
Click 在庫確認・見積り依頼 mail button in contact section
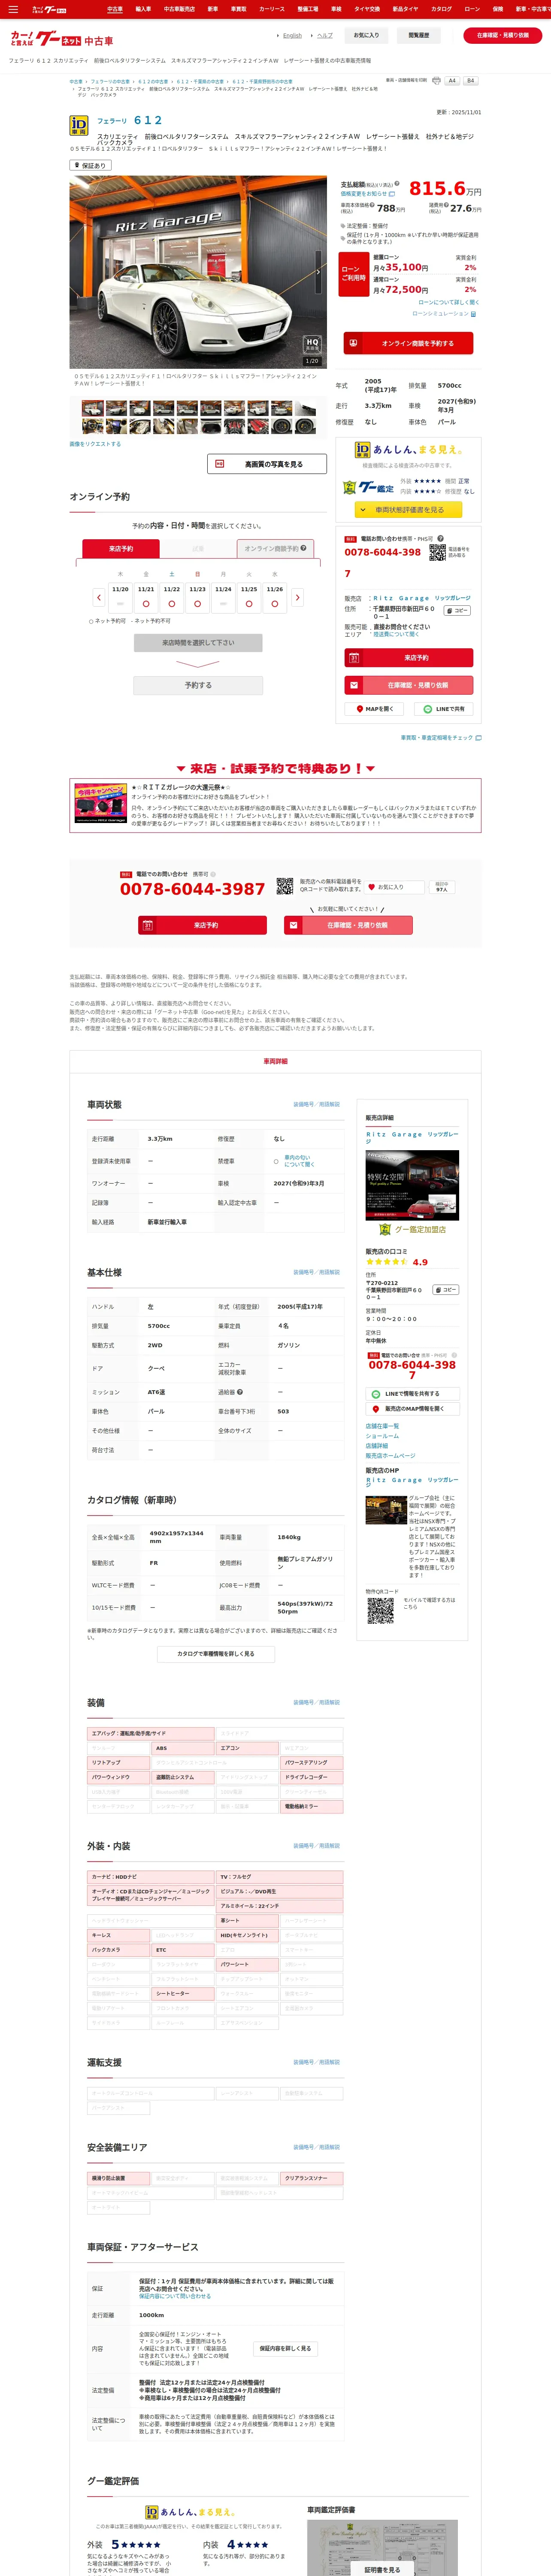[x=348, y=926]
